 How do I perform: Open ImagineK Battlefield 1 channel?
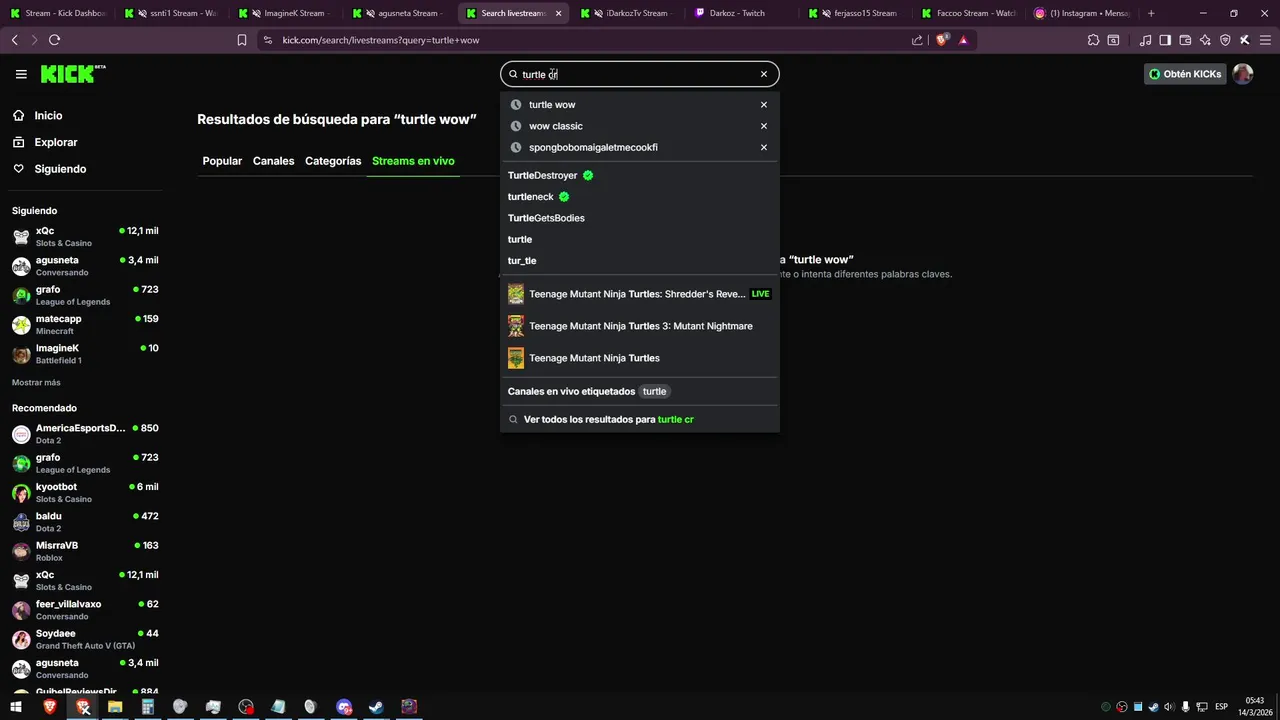pos(85,354)
